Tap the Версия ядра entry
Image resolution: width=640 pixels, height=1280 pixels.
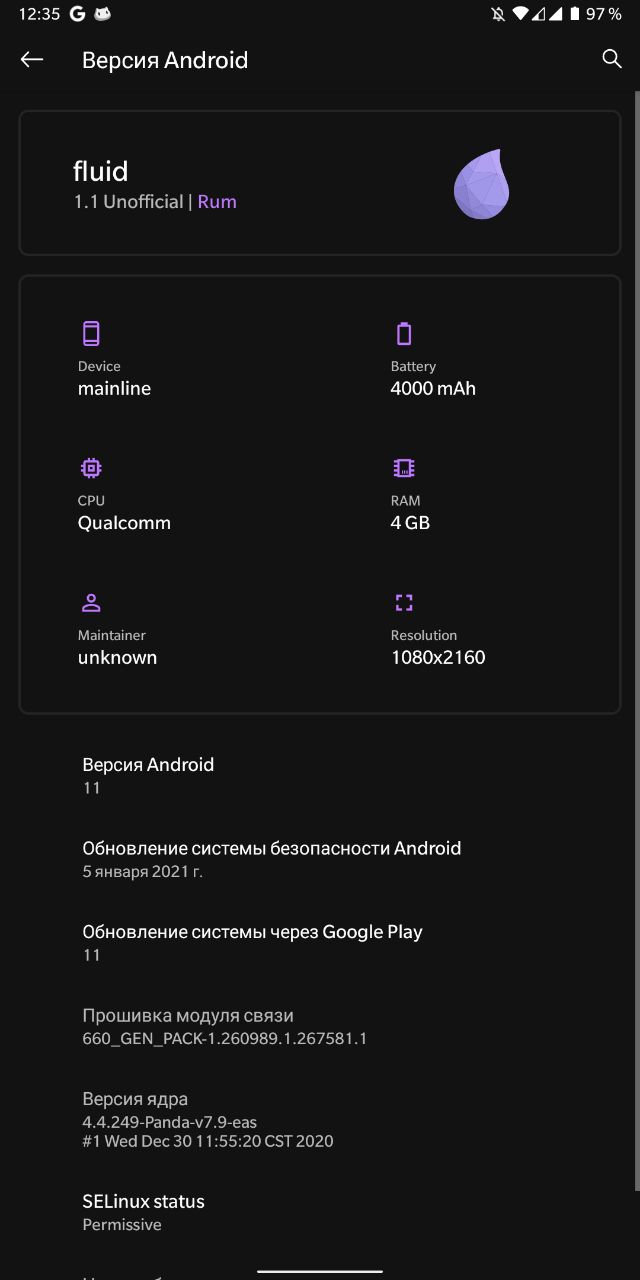click(x=320, y=1119)
